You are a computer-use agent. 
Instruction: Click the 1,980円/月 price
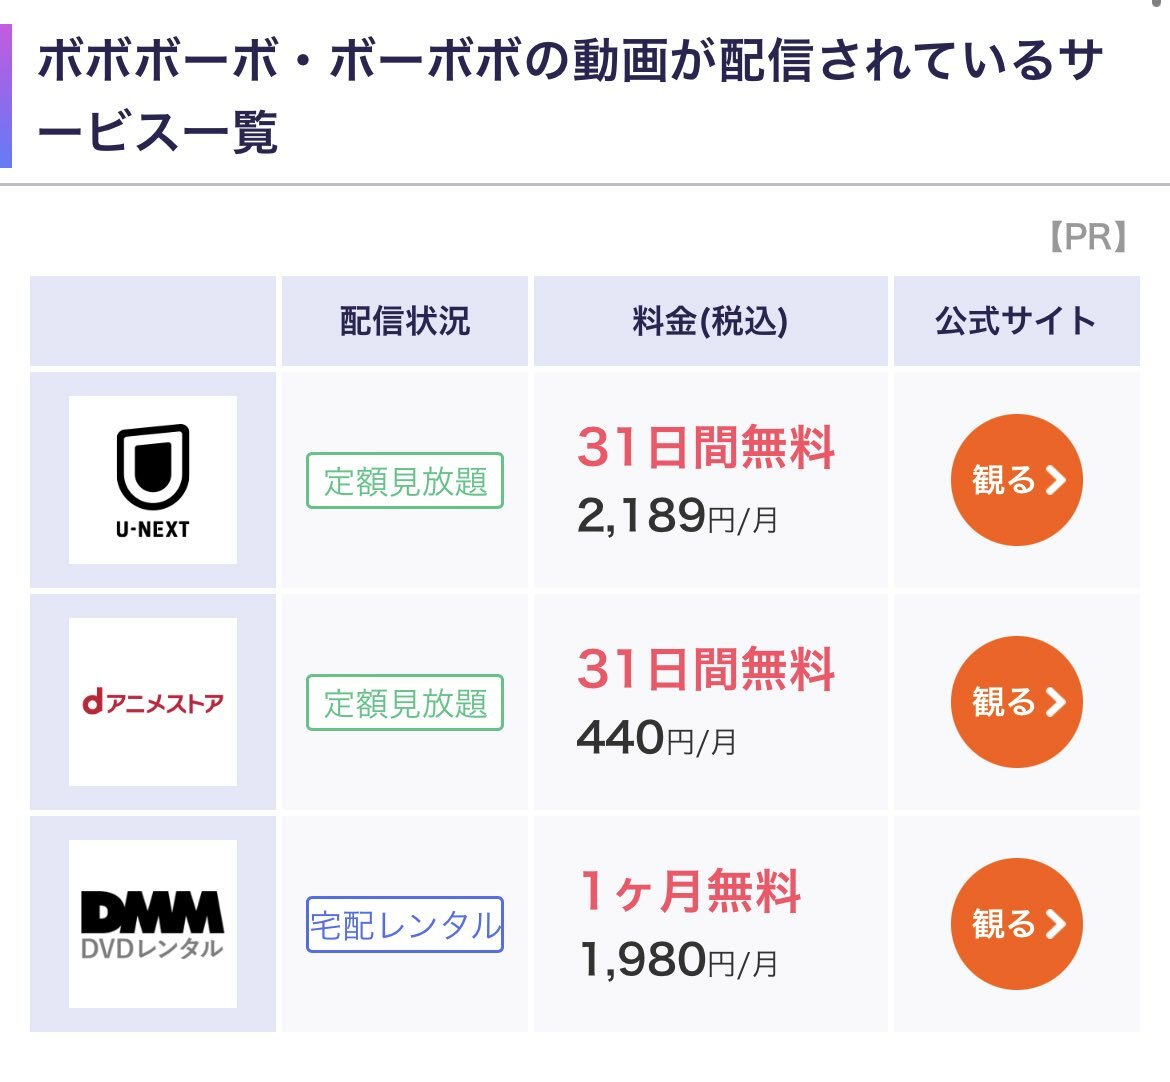(678, 960)
